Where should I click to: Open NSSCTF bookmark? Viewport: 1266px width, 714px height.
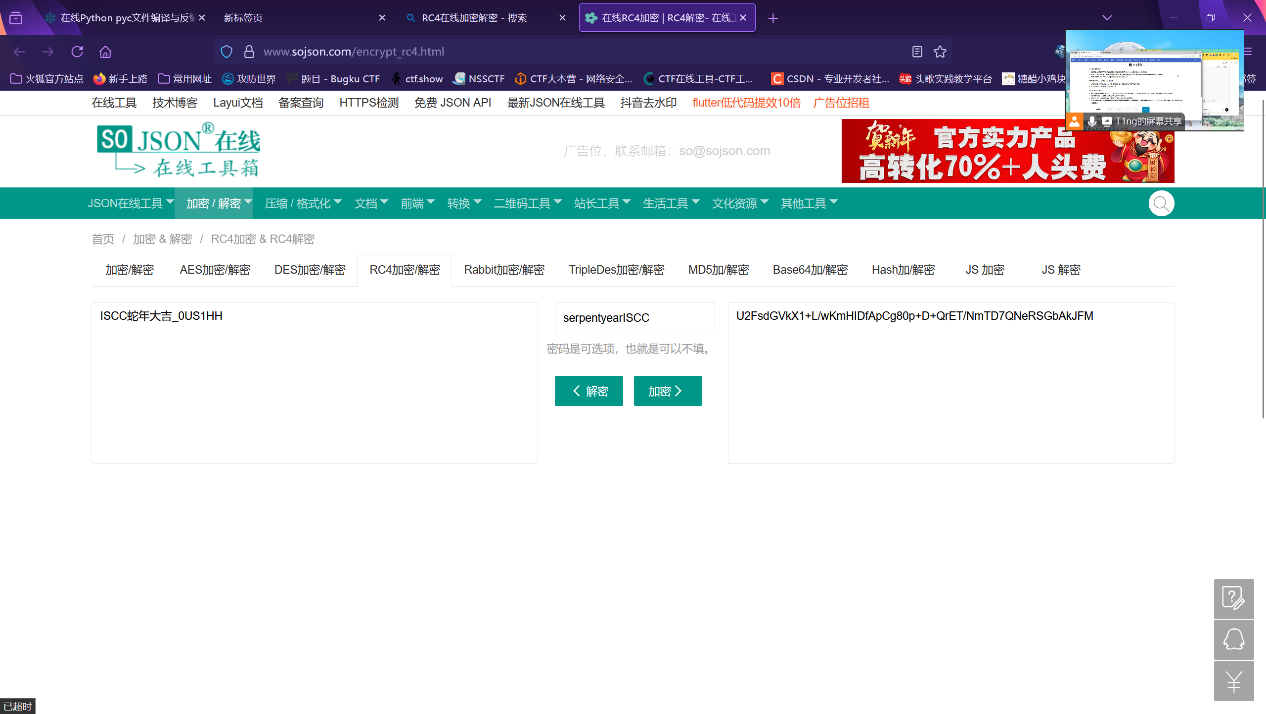click(479, 78)
